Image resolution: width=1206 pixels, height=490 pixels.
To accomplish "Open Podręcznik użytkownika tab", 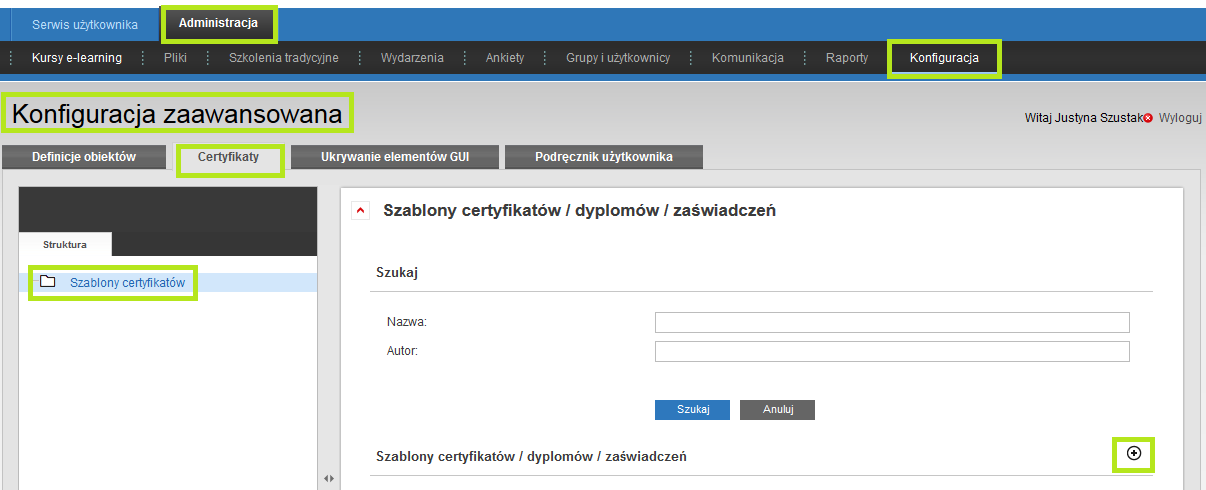I will click(x=604, y=157).
